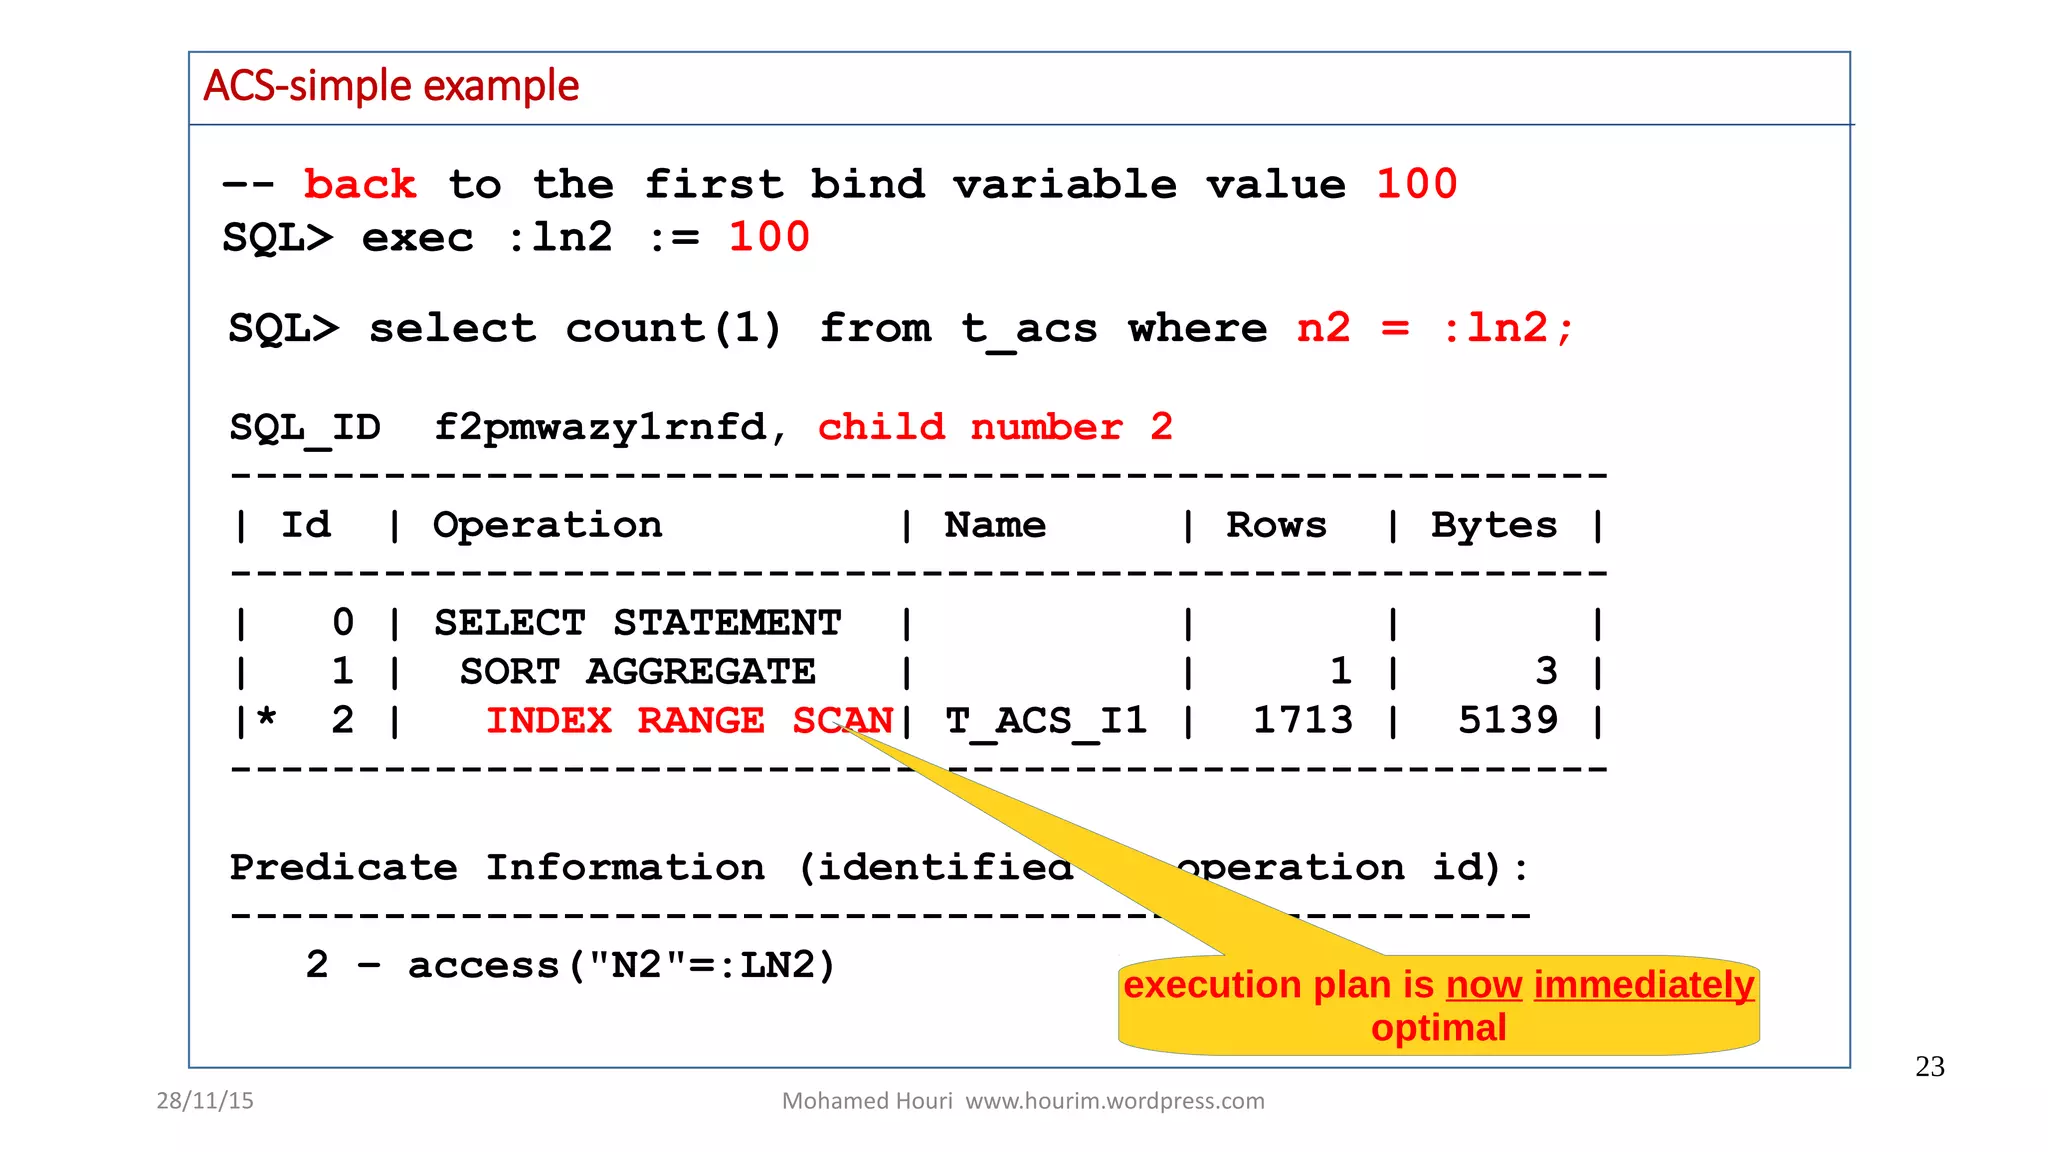The width and height of the screenshot is (2048, 1152).
Task: Click the 'Operation' column header
Action: tap(547, 525)
